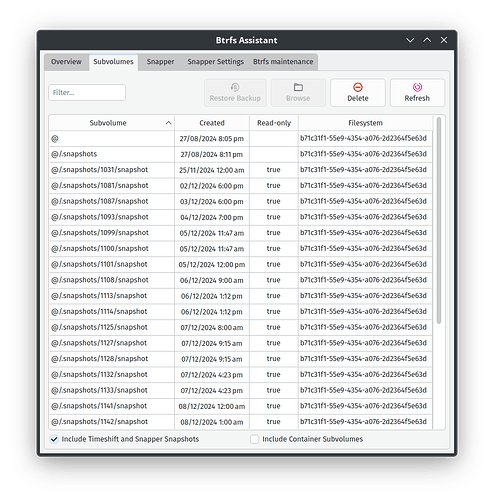
Task: Select @/.snapshots/1093/snapshot row
Action: (x=241, y=217)
